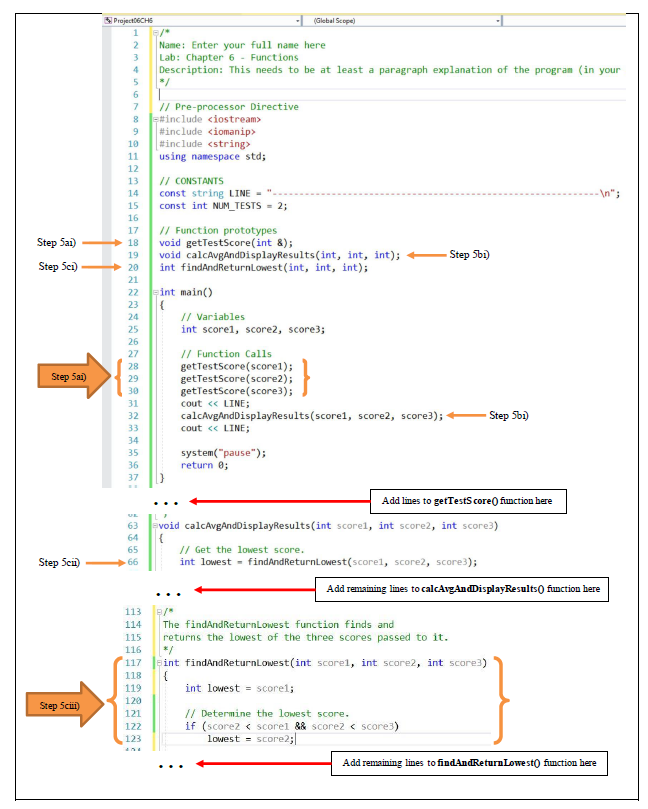The width and height of the screenshot is (648, 809).
Task: Click the 'getTestScore(score3);' call
Action: pos(237,391)
